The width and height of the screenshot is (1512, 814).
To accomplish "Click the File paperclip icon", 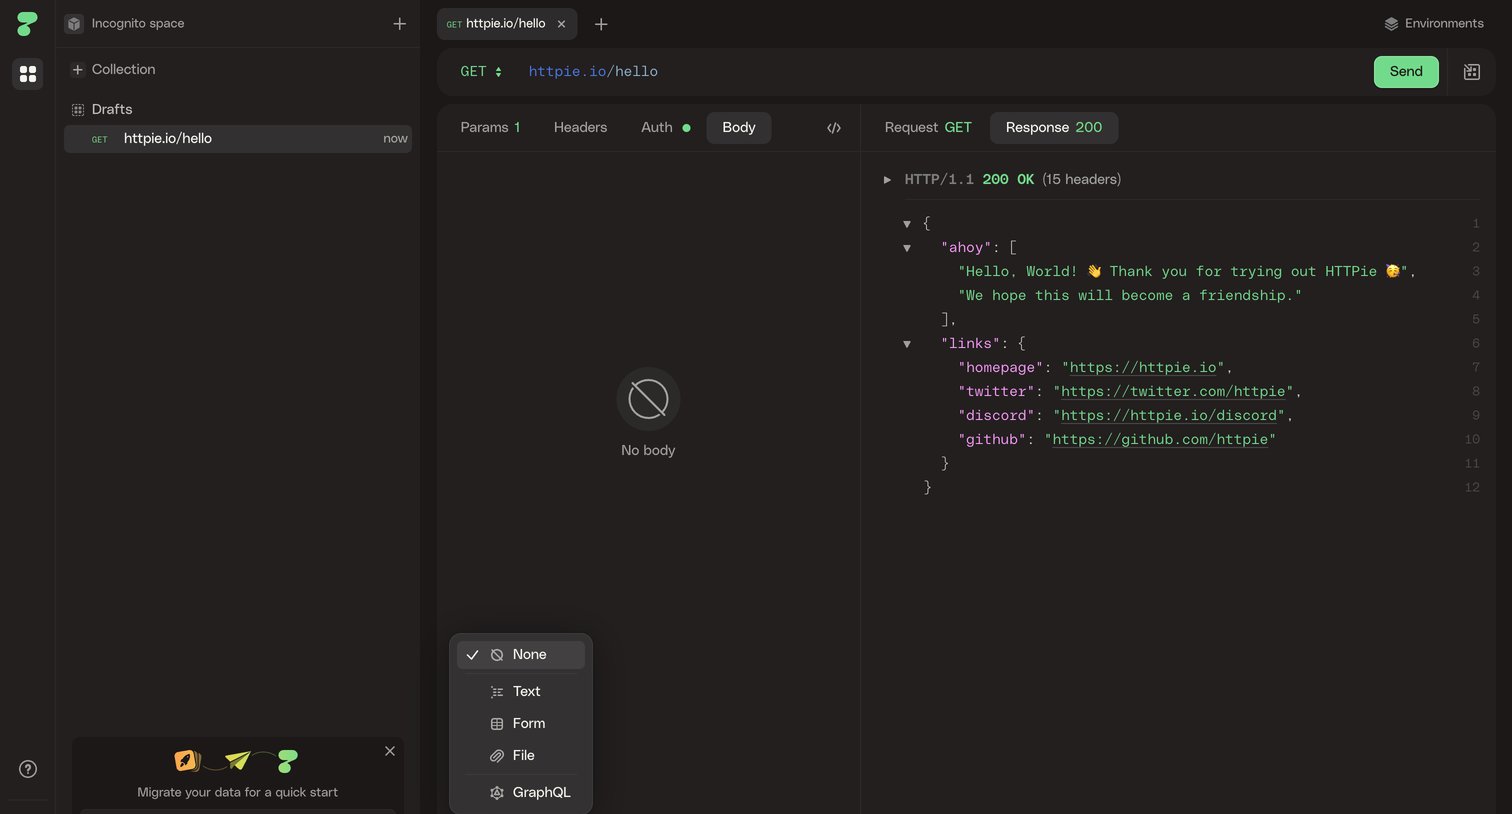I will (x=497, y=756).
